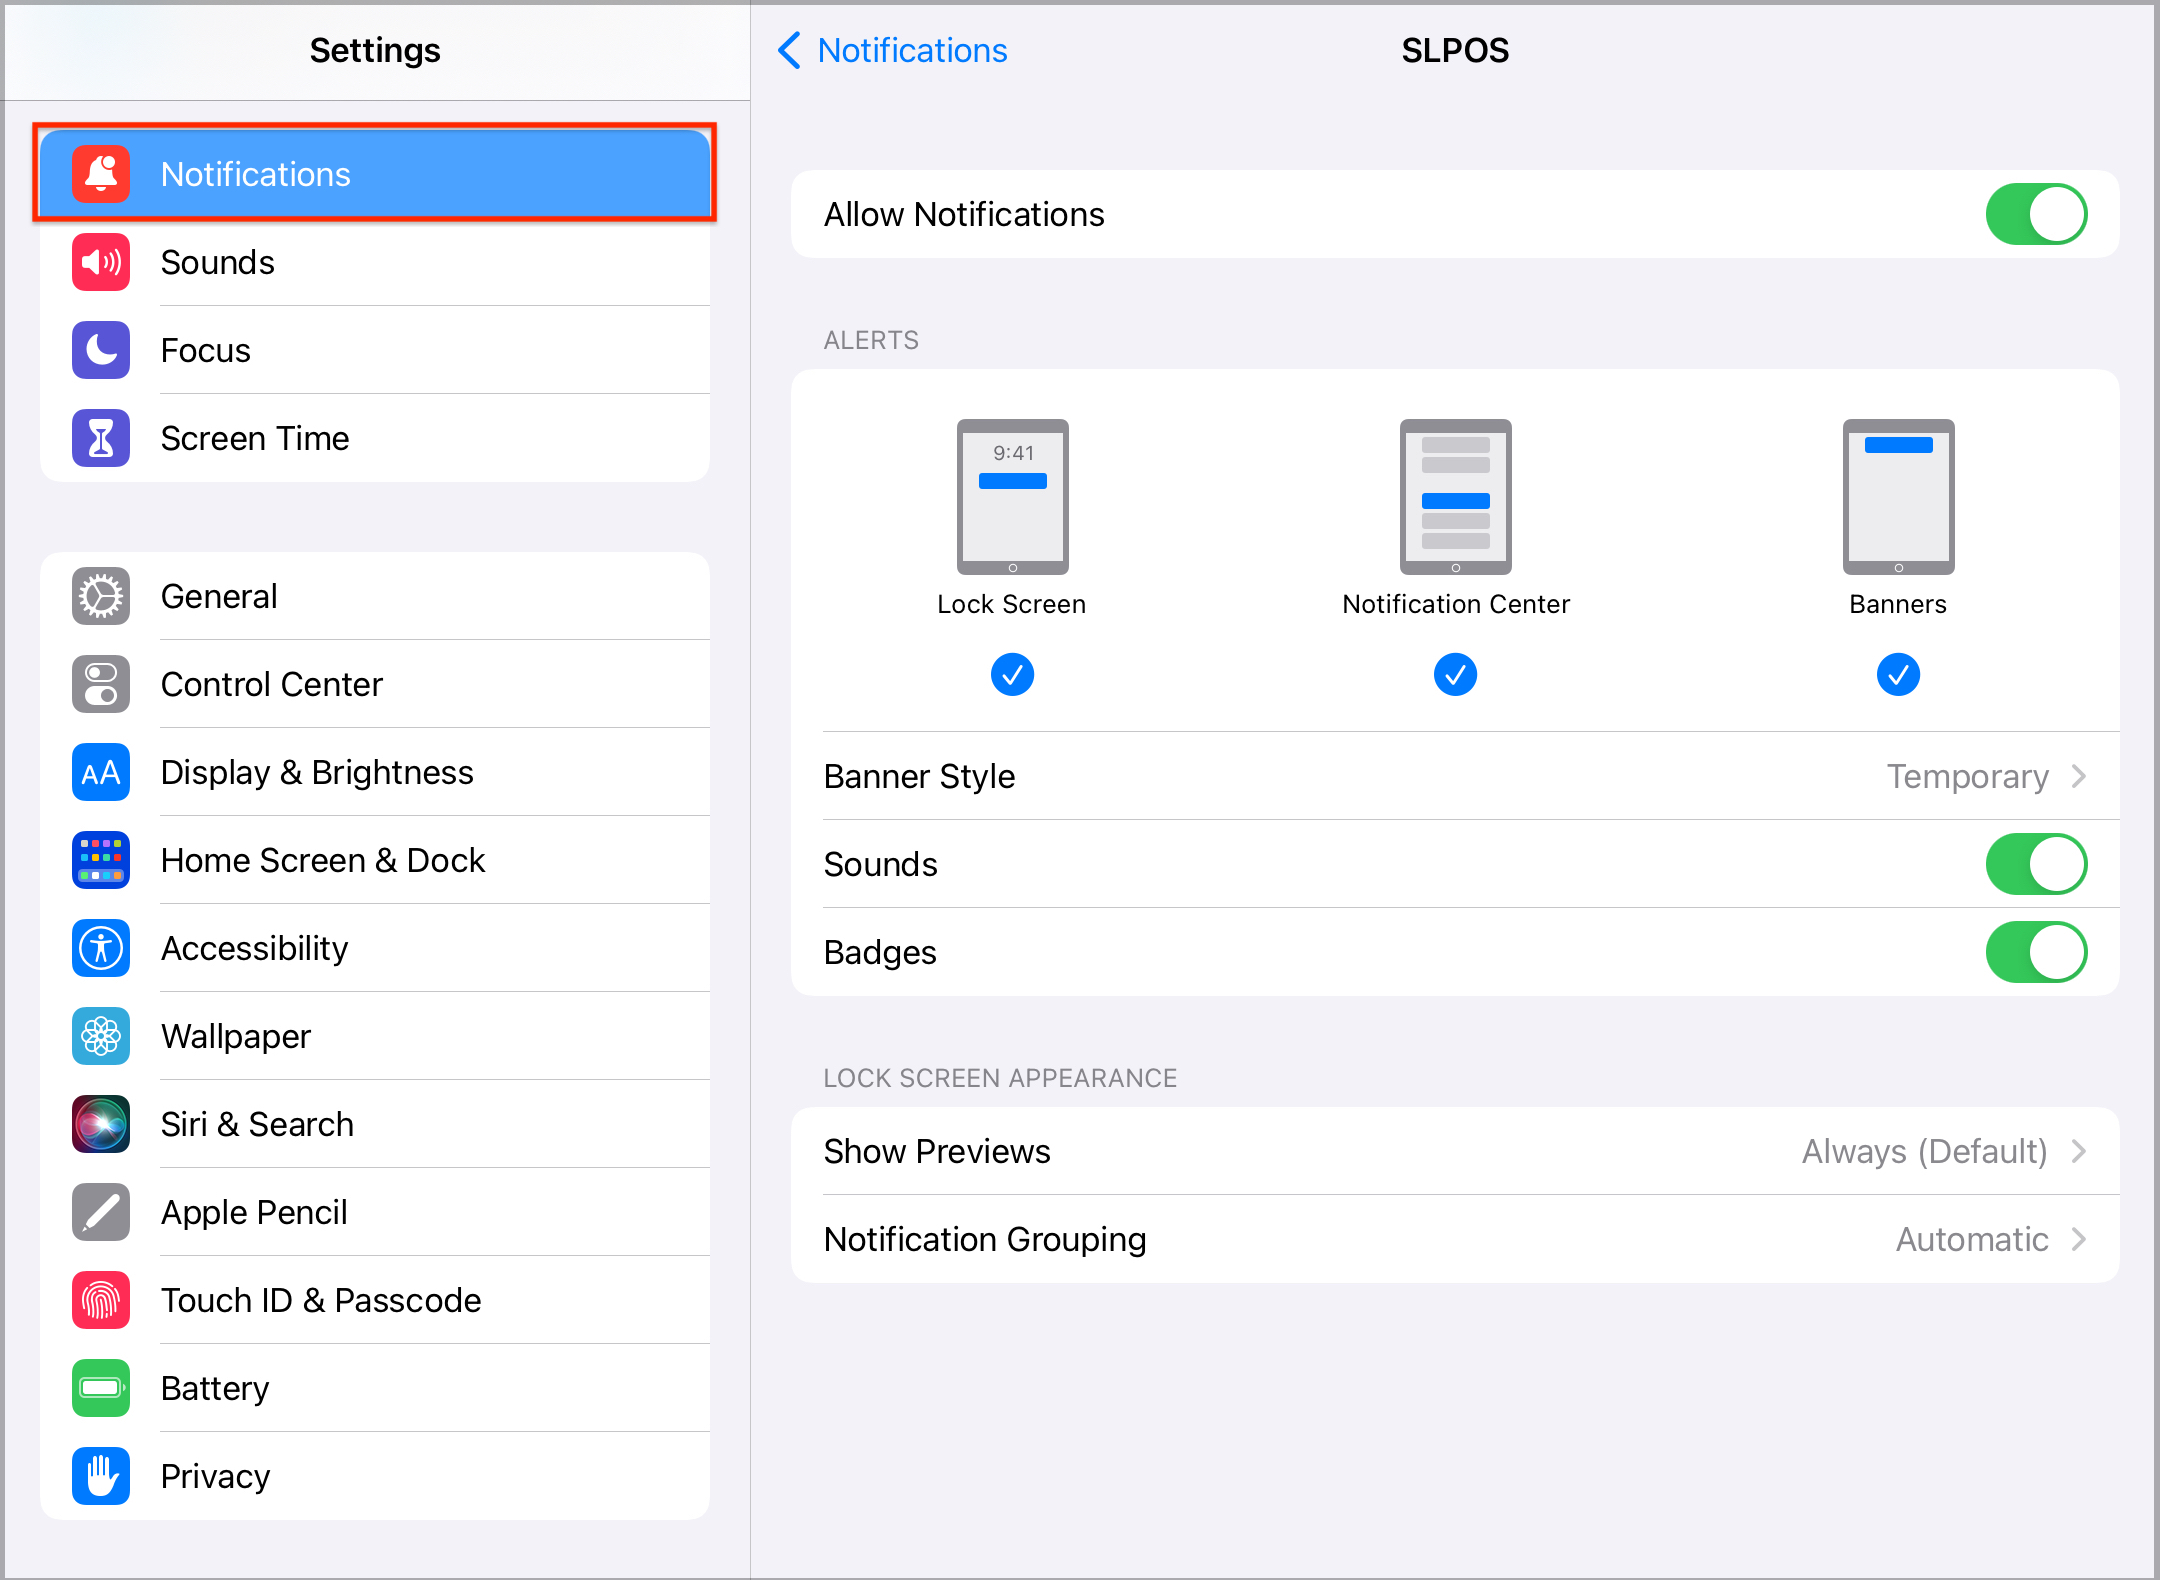Screen dimensions: 2160x1580
Task: Tap the Focus moon icon
Action: click(101, 350)
